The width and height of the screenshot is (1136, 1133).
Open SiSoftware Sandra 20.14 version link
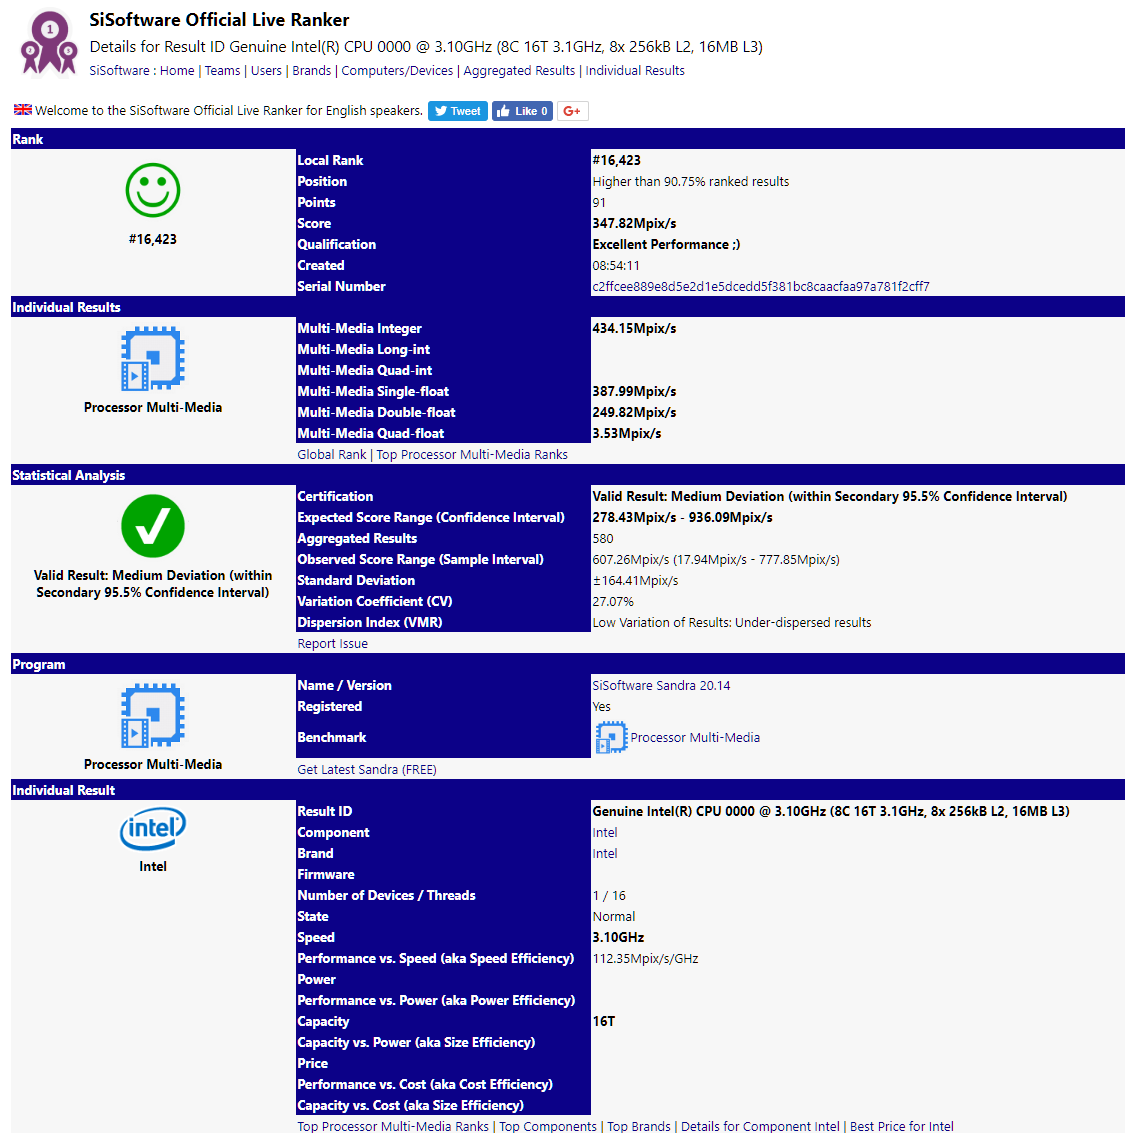tap(661, 685)
